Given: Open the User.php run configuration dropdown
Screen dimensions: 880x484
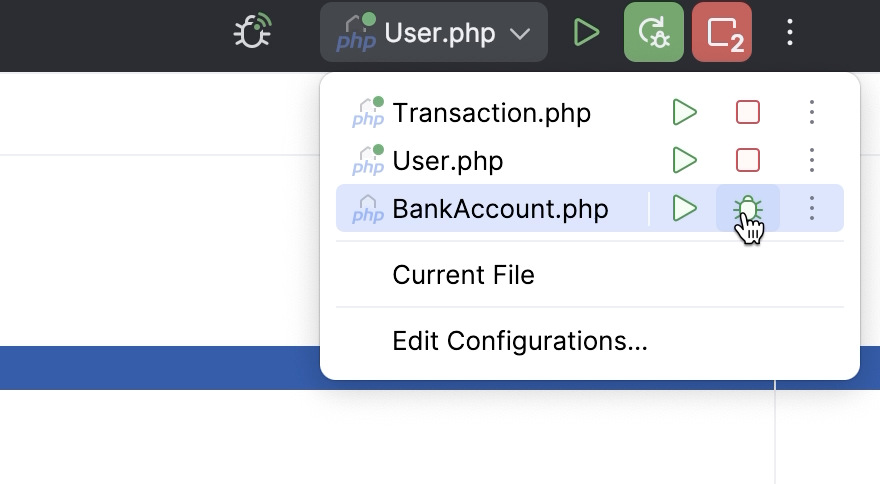Looking at the screenshot, I should point(434,33).
